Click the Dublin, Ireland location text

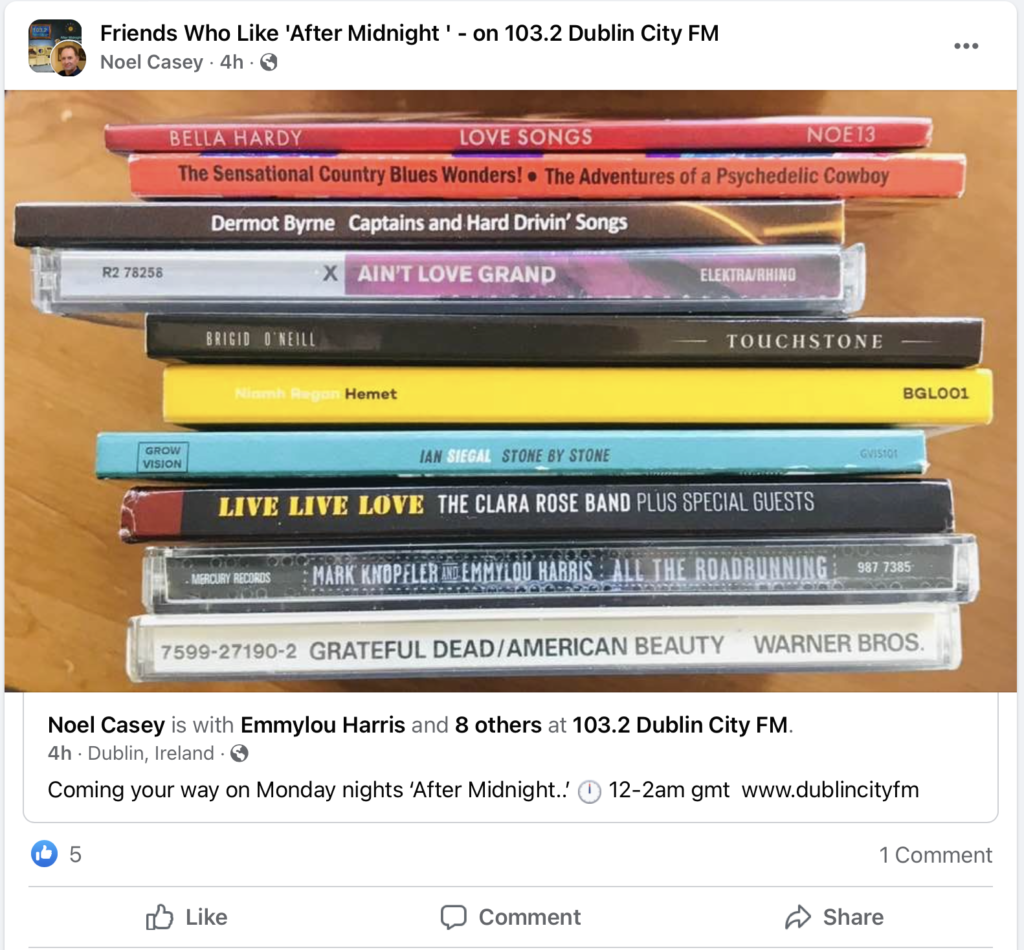click(151, 753)
